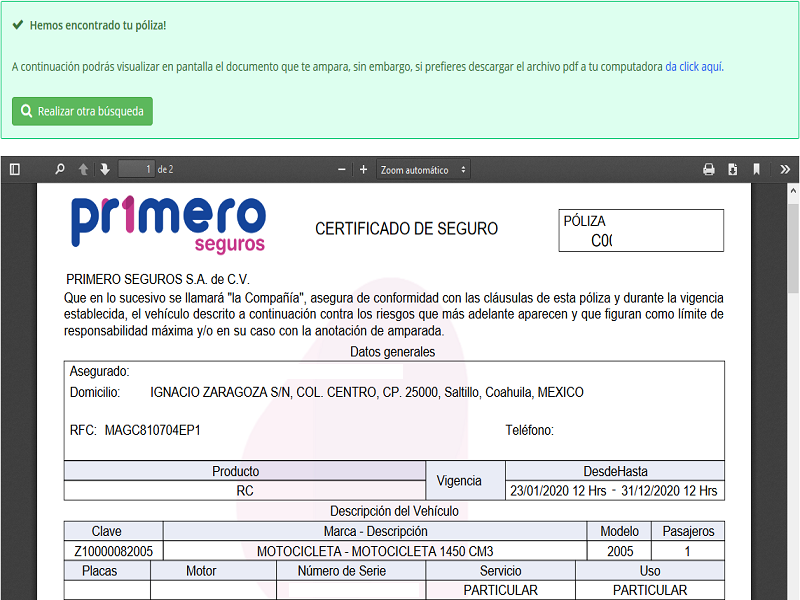Download the PDF file from toolbar

[x=733, y=170]
